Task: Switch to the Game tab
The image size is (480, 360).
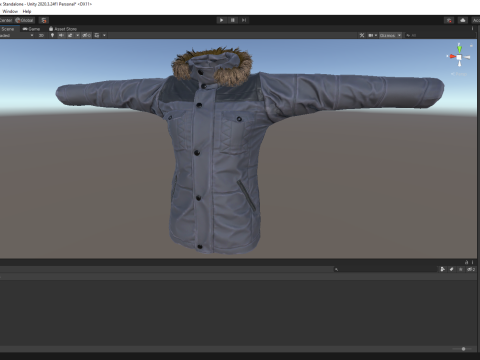Action: coord(31,29)
